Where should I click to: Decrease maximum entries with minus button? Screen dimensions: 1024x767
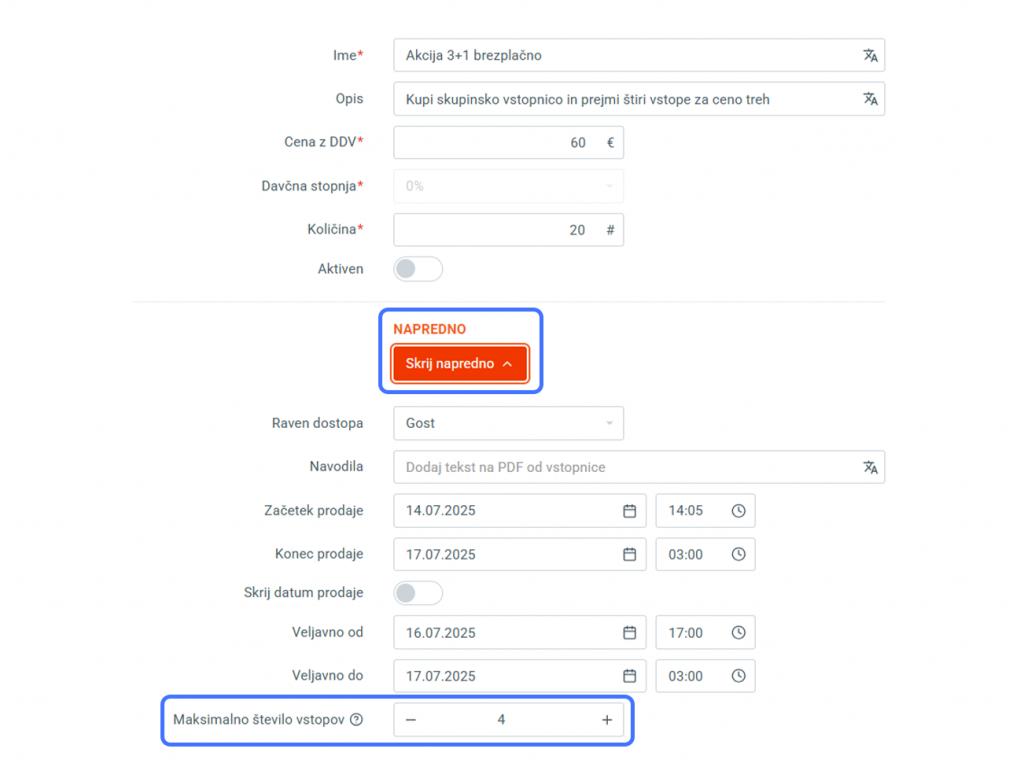411,719
